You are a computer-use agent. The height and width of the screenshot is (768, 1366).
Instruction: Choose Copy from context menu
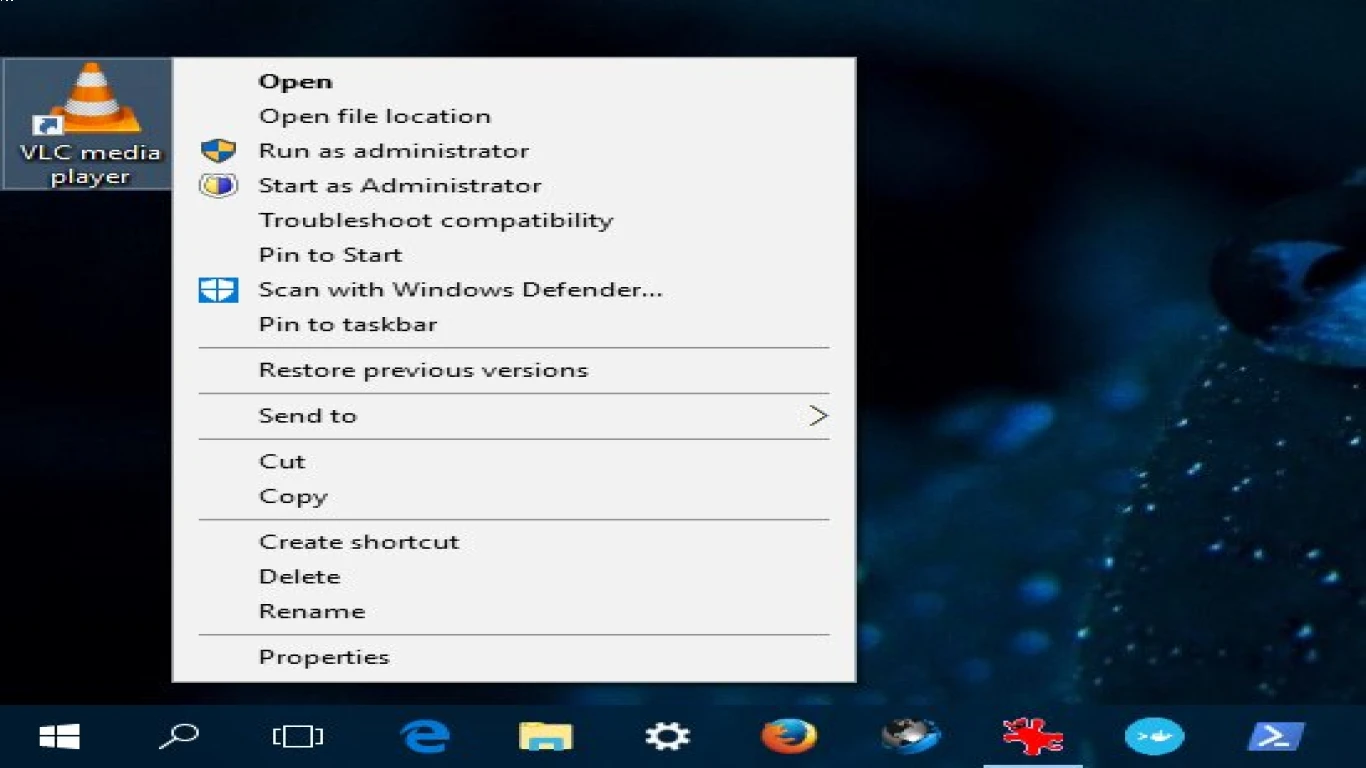293,497
